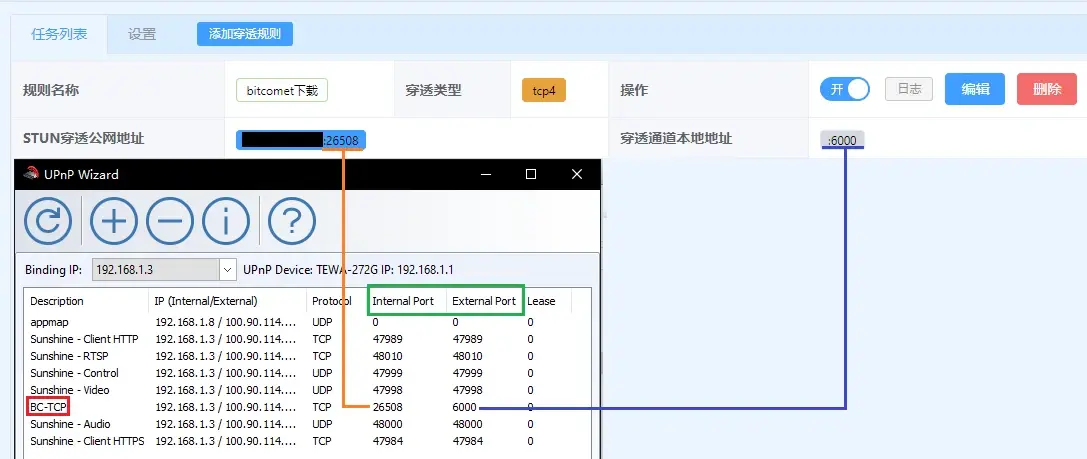Click external port value 48010
This screenshot has height=459, width=1087.
467,356
